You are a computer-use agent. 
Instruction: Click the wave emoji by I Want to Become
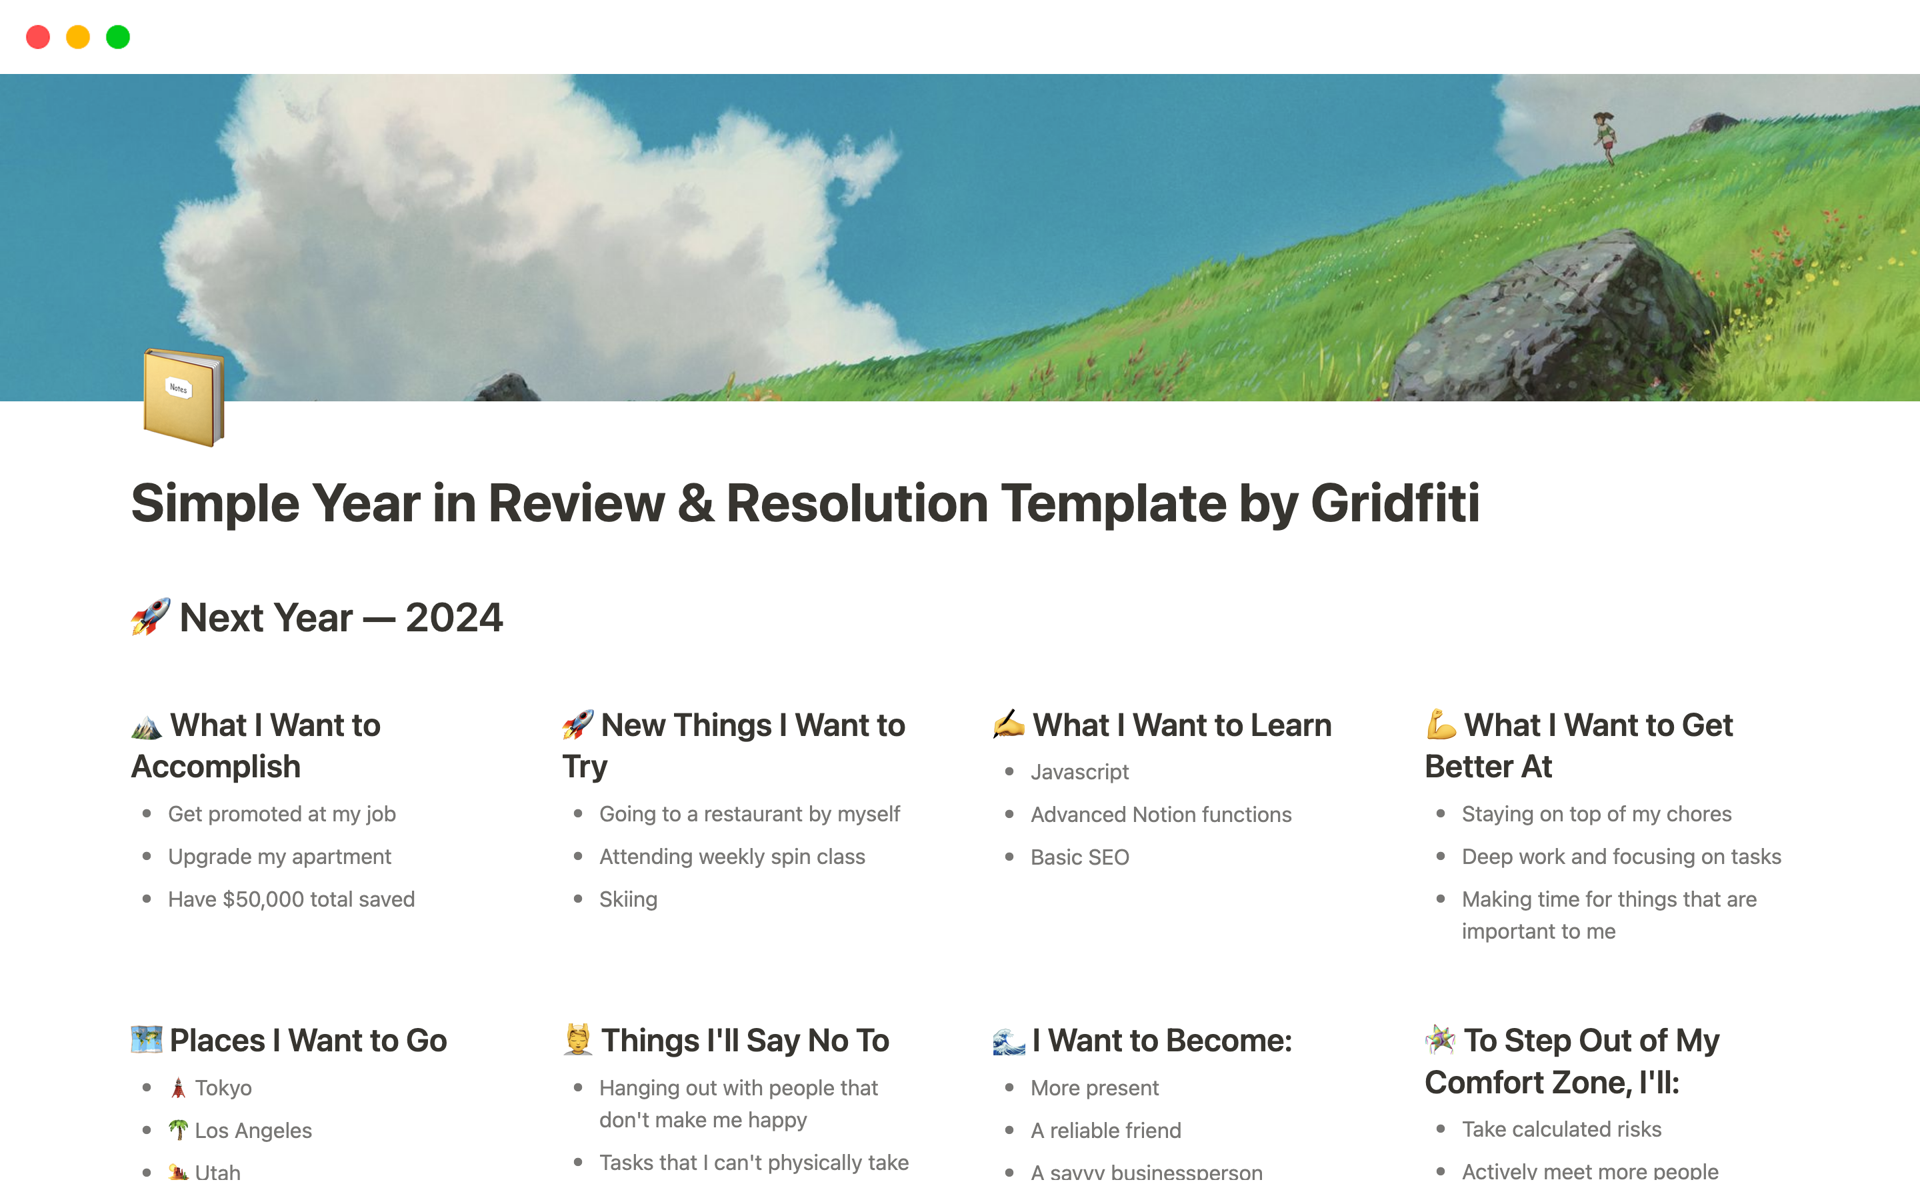coord(1008,1041)
